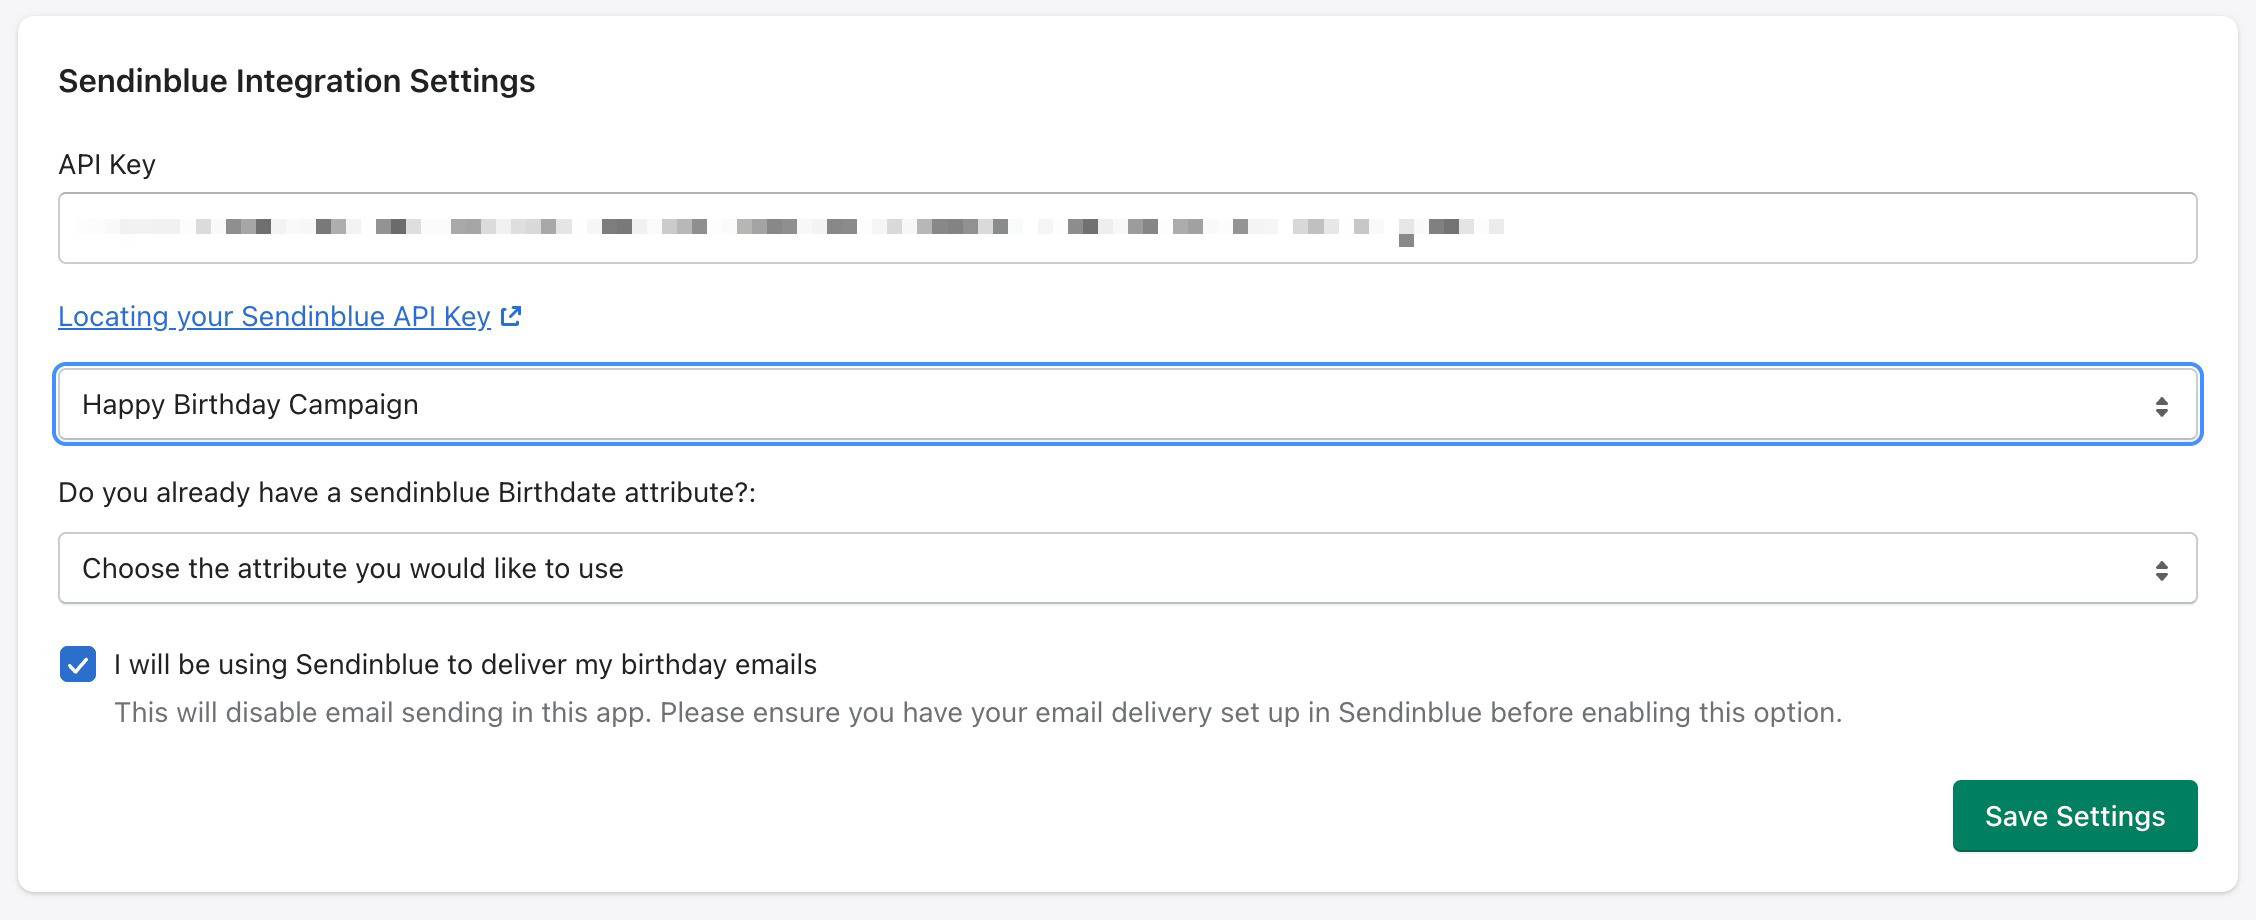Image resolution: width=2256 pixels, height=920 pixels.
Task: Open the Locating your Sendinblue API Key link
Action: click(x=273, y=317)
